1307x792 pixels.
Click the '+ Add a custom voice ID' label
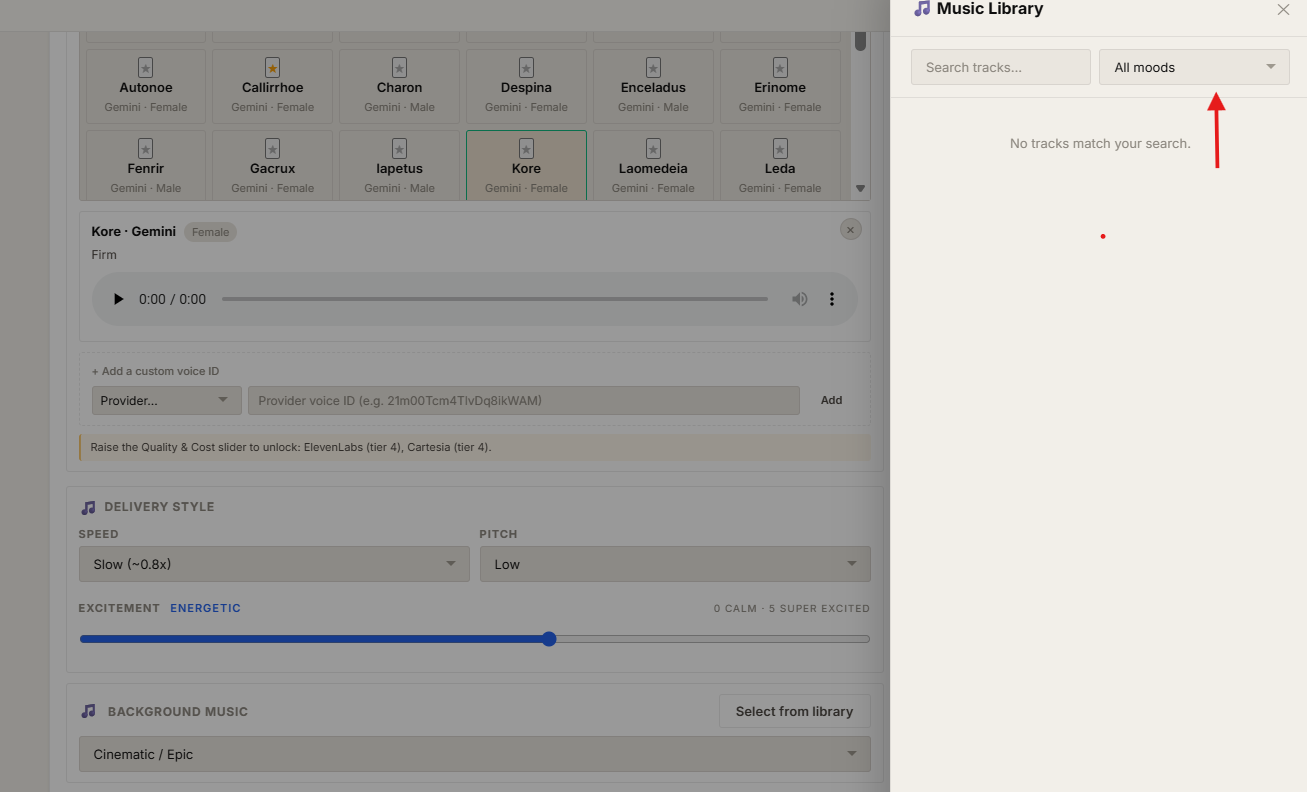[155, 371]
